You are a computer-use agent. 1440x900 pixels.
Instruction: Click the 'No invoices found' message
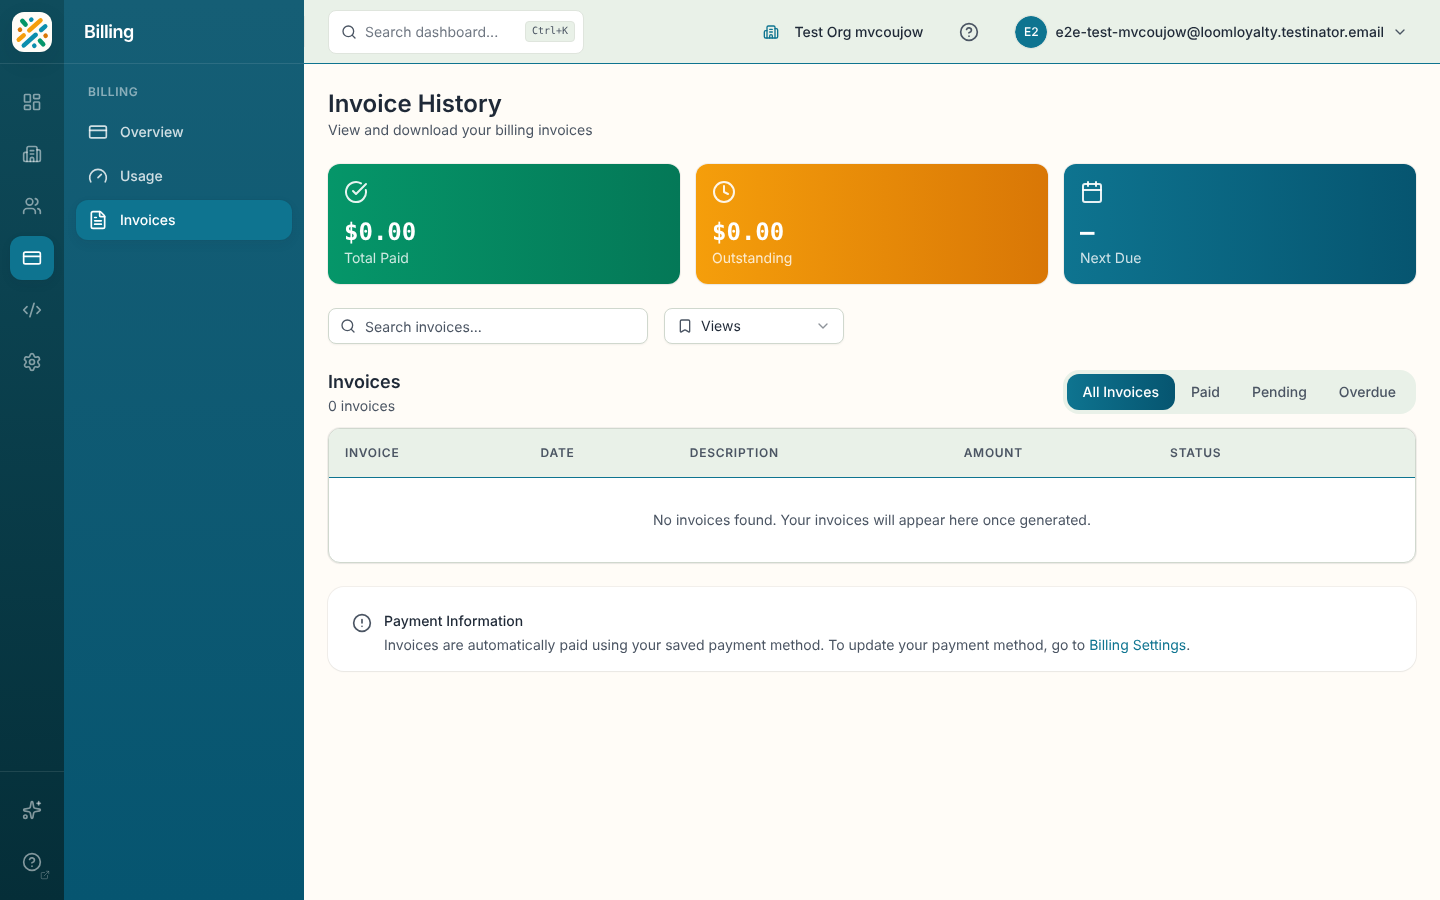[x=872, y=520]
